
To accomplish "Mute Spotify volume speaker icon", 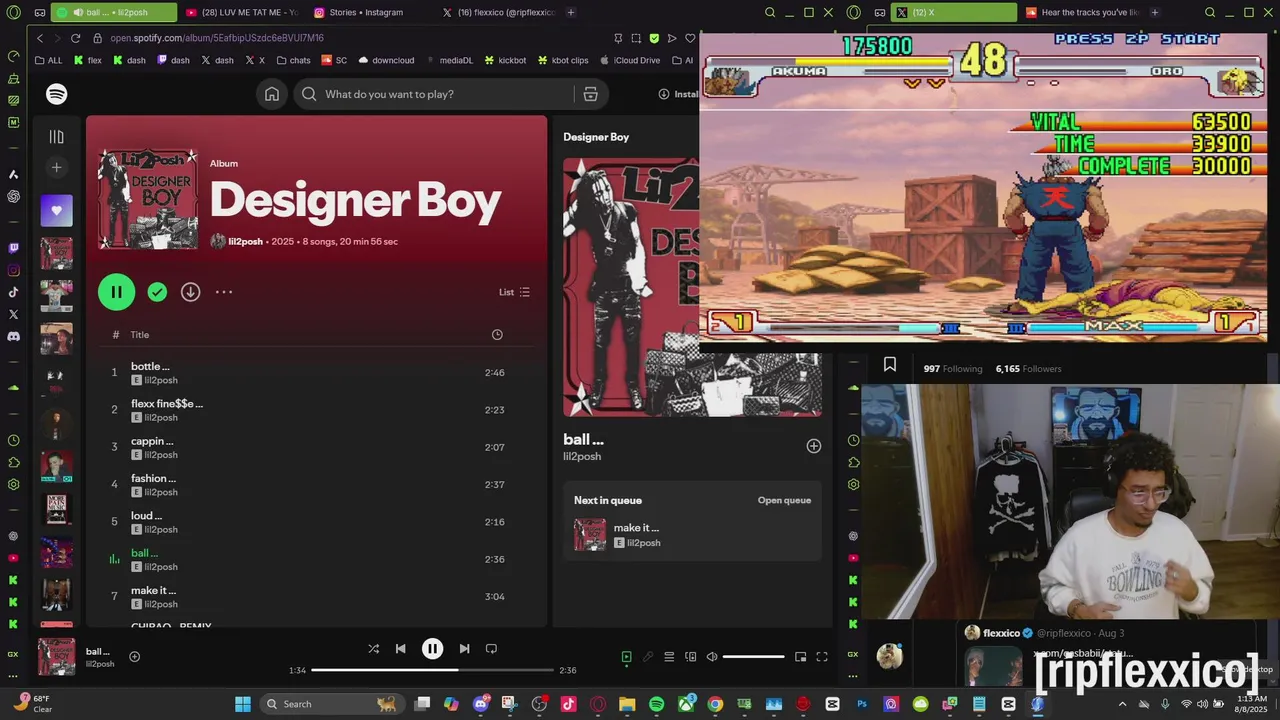I will click(712, 657).
